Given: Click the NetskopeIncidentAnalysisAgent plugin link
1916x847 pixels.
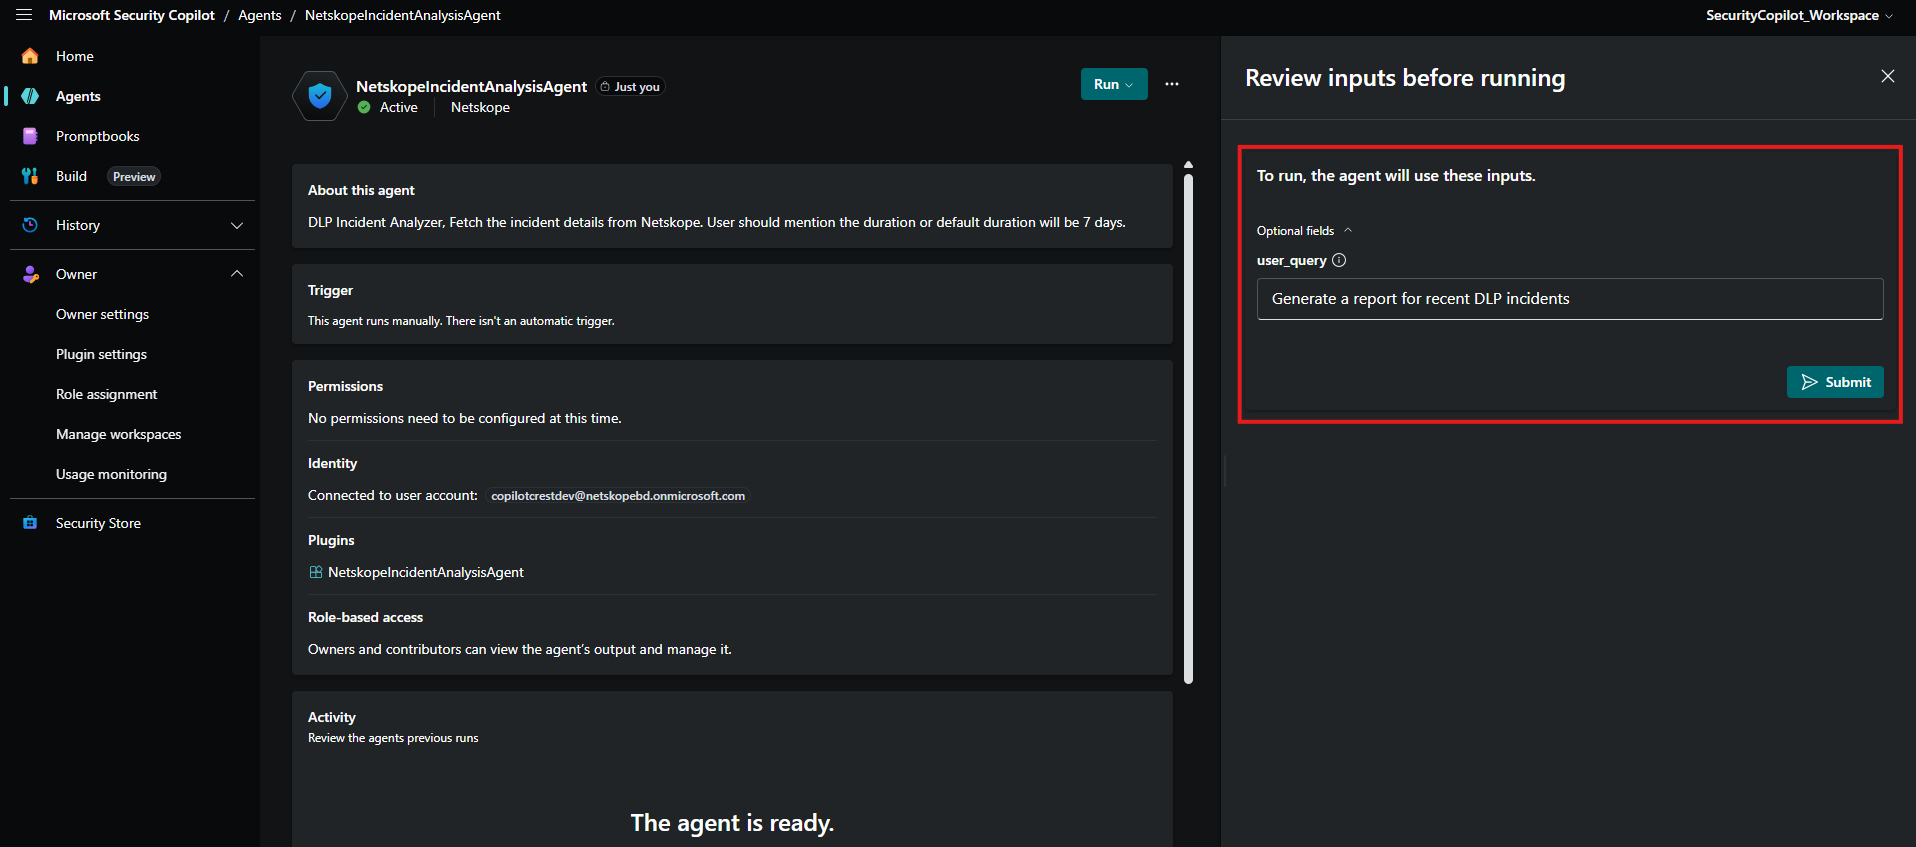Looking at the screenshot, I should (x=426, y=572).
